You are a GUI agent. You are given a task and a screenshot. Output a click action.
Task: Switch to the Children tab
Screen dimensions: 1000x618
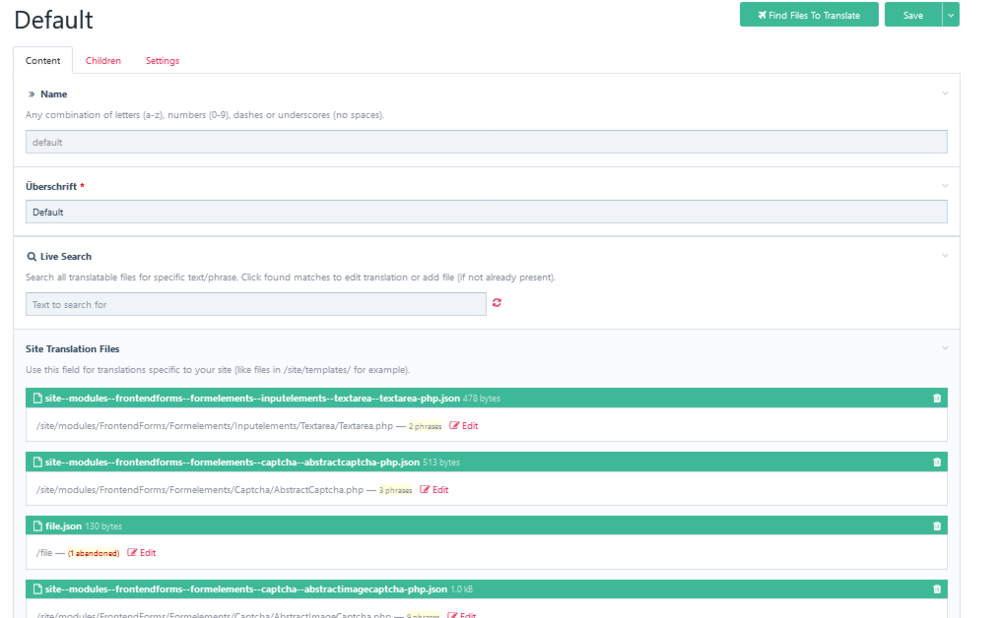pyautogui.click(x=103, y=60)
